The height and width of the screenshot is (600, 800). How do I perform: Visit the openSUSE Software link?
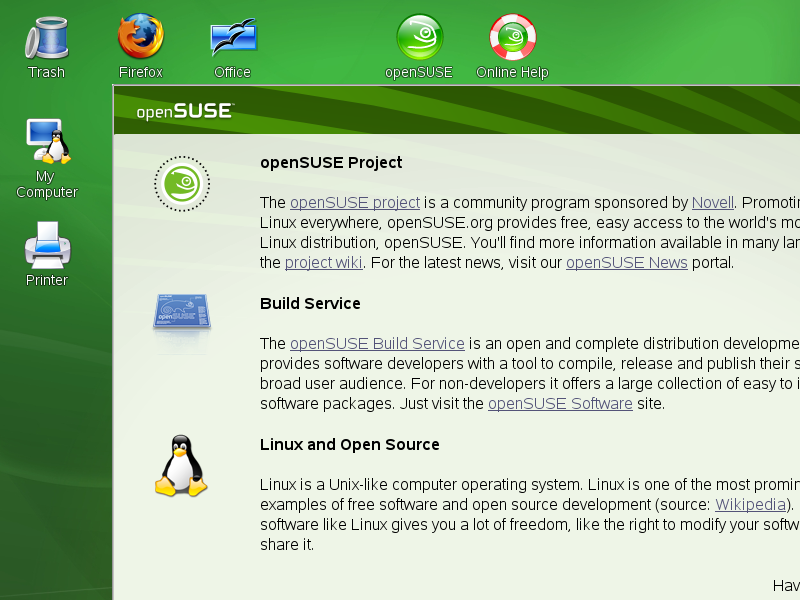pyautogui.click(x=560, y=404)
